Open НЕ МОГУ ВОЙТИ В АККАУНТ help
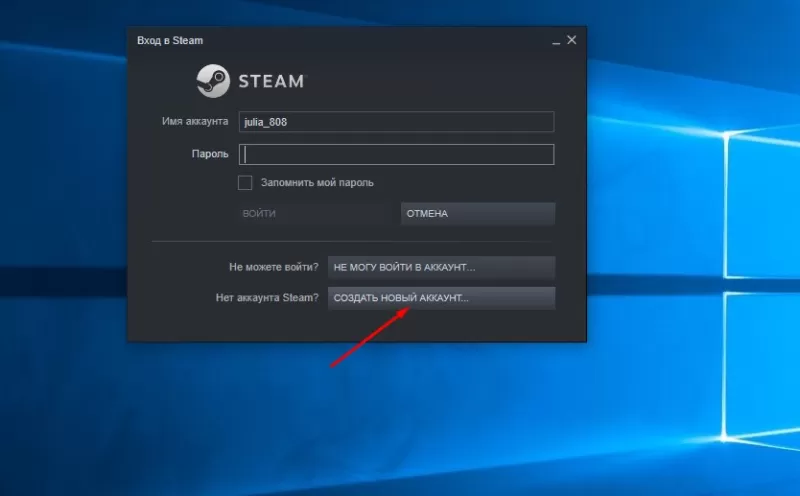 click(441, 267)
